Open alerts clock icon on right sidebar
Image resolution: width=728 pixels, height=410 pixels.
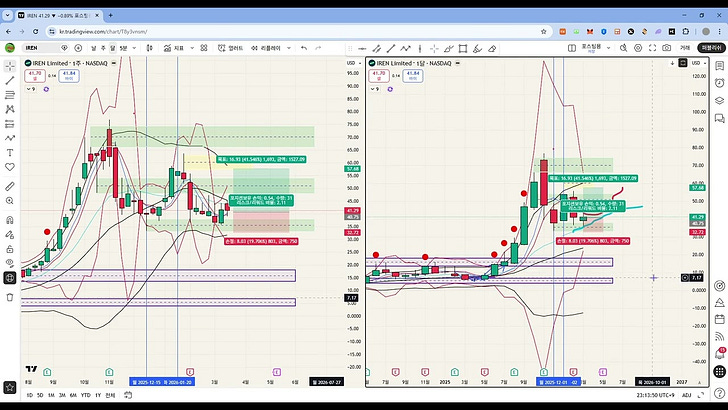tap(719, 83)
